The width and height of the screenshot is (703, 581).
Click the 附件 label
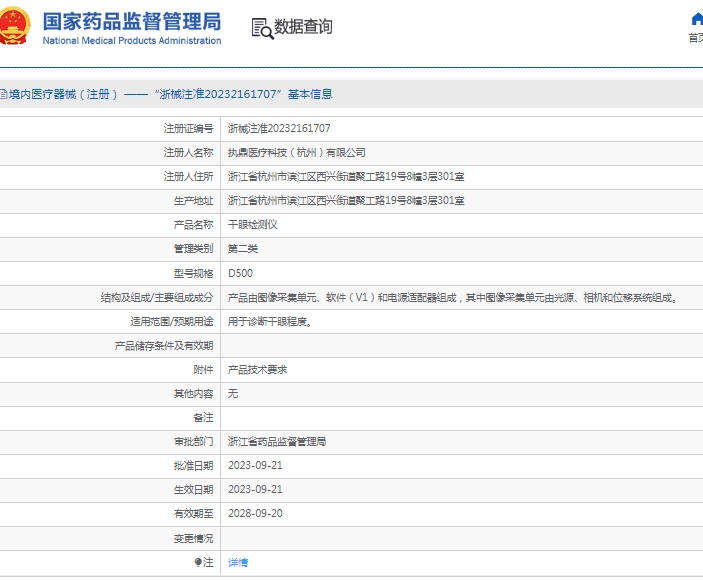(x=203, y=369)
